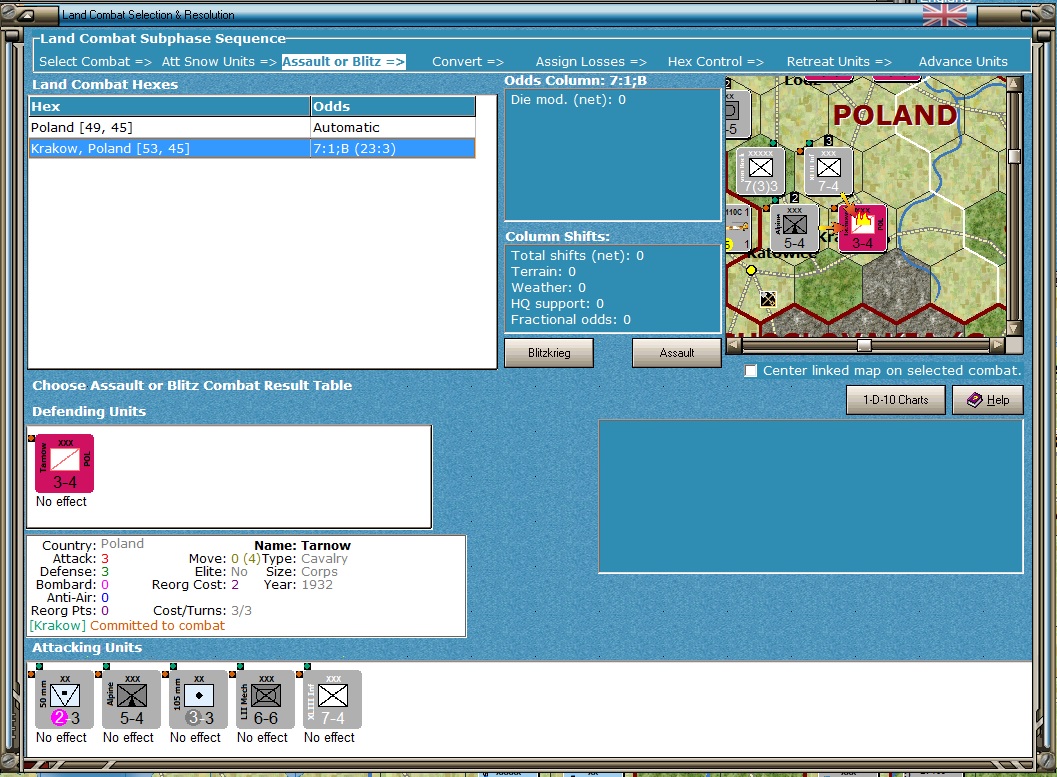
Task: Click the British flag icon in title bar
Action: (x=944, y=13)
